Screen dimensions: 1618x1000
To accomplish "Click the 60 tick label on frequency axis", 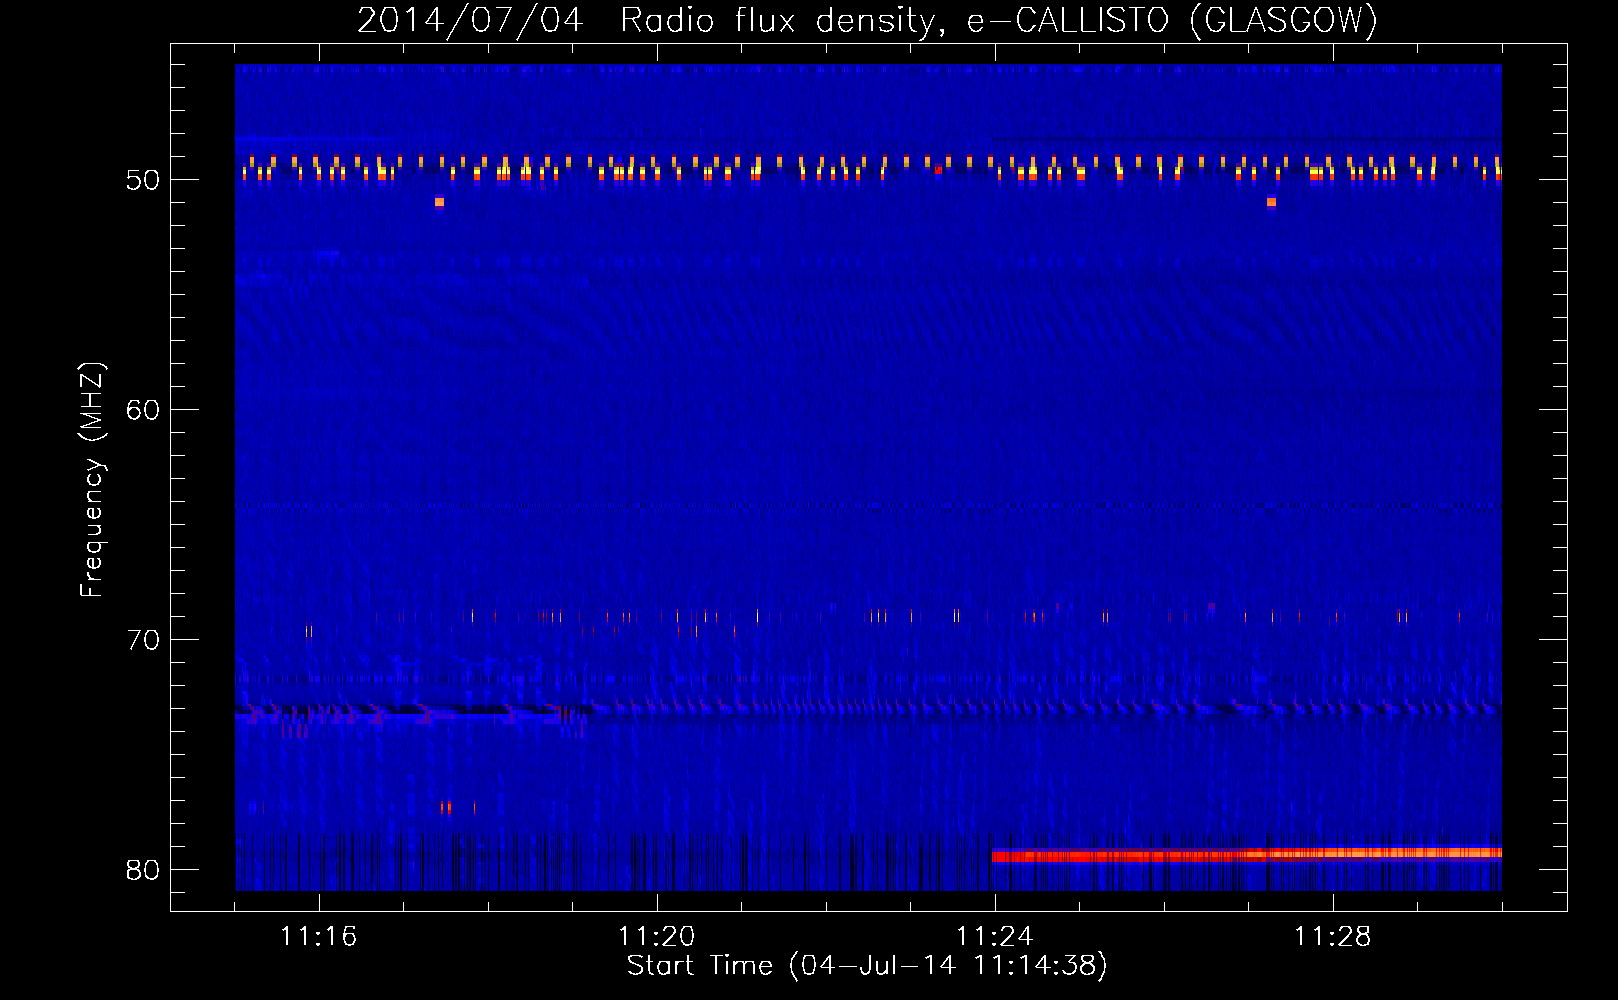I will 143,410.
